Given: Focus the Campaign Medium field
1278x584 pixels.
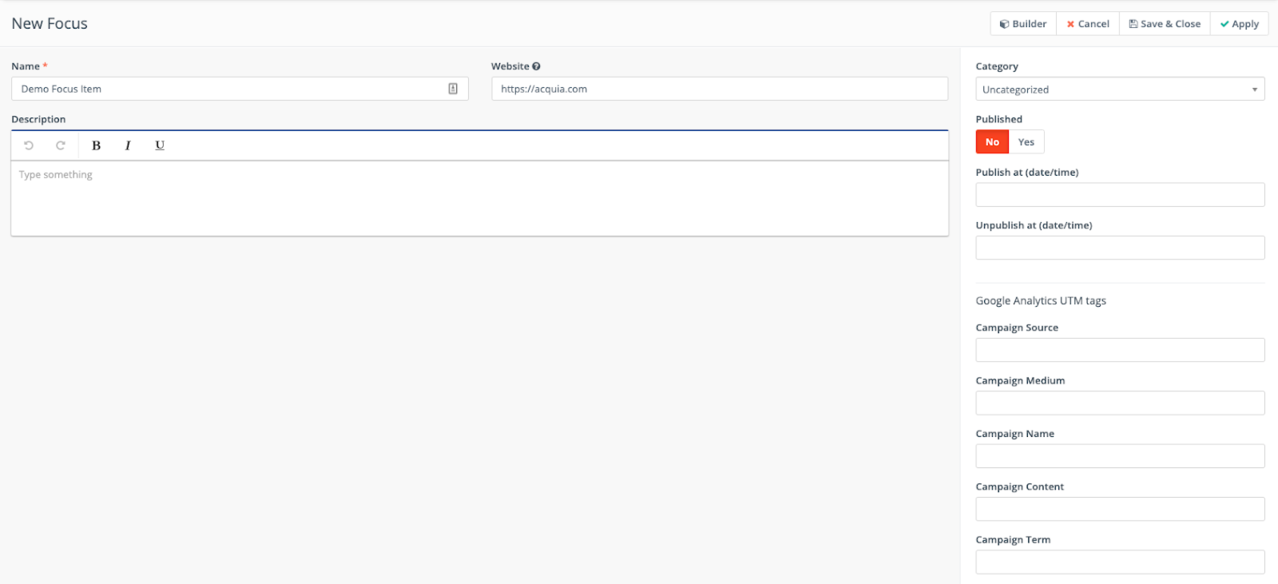Looking at the screenshot, I should (1120, 403).
